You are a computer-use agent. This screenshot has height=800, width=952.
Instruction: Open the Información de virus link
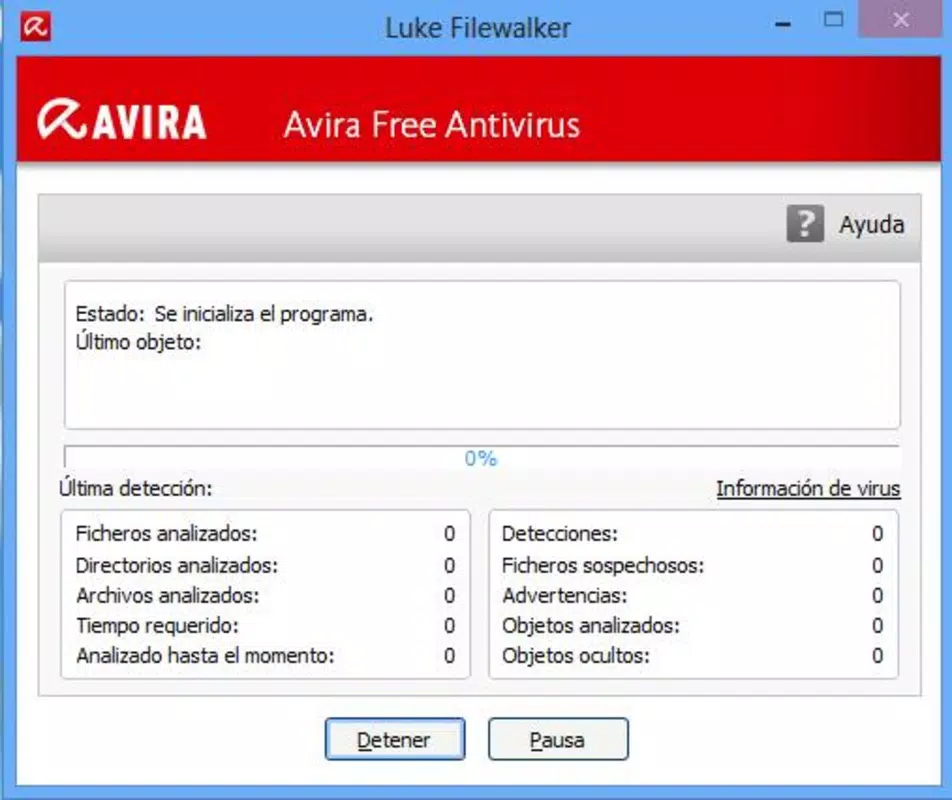[x=808, y=488]
